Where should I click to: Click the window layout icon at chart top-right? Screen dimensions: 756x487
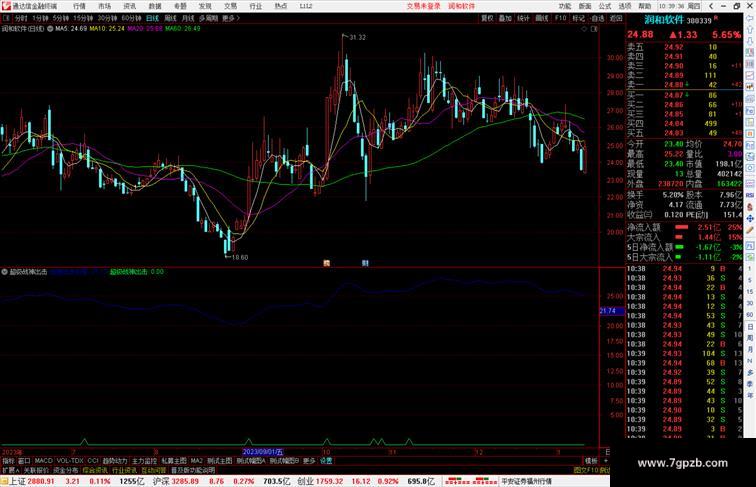click(x=594, y=29)
